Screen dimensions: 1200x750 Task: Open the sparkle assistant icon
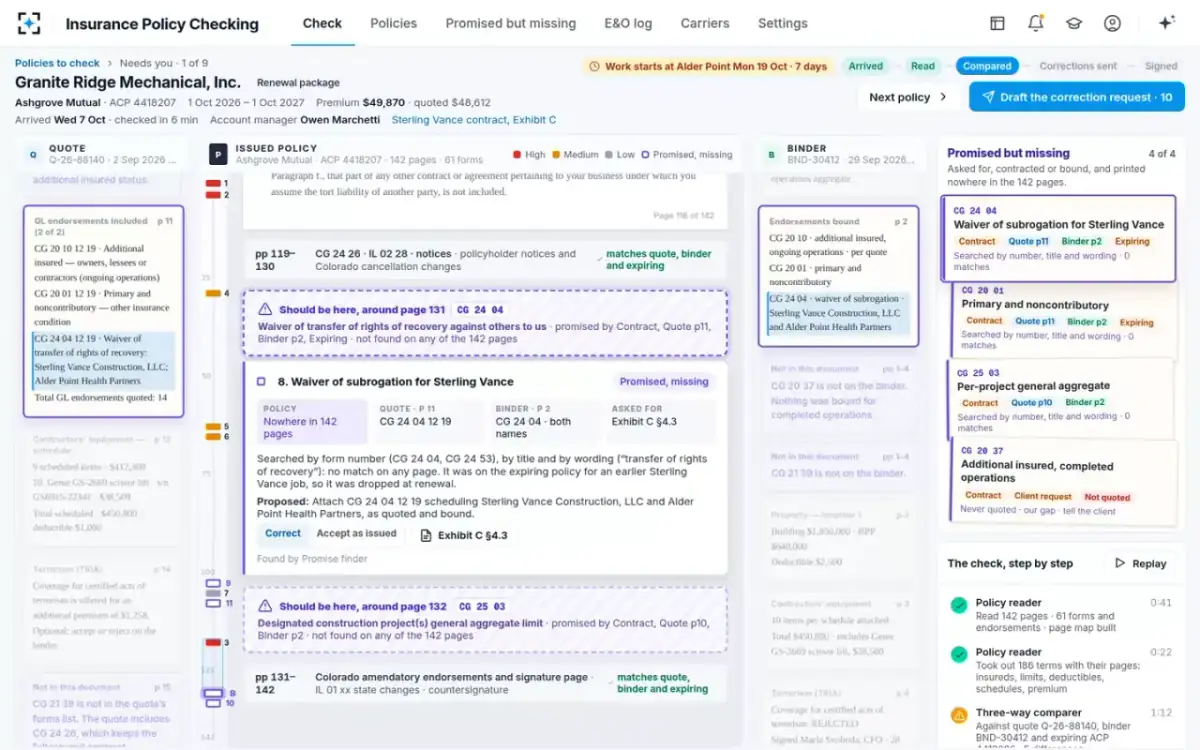pyautogui.click(x=1166, y=23)
